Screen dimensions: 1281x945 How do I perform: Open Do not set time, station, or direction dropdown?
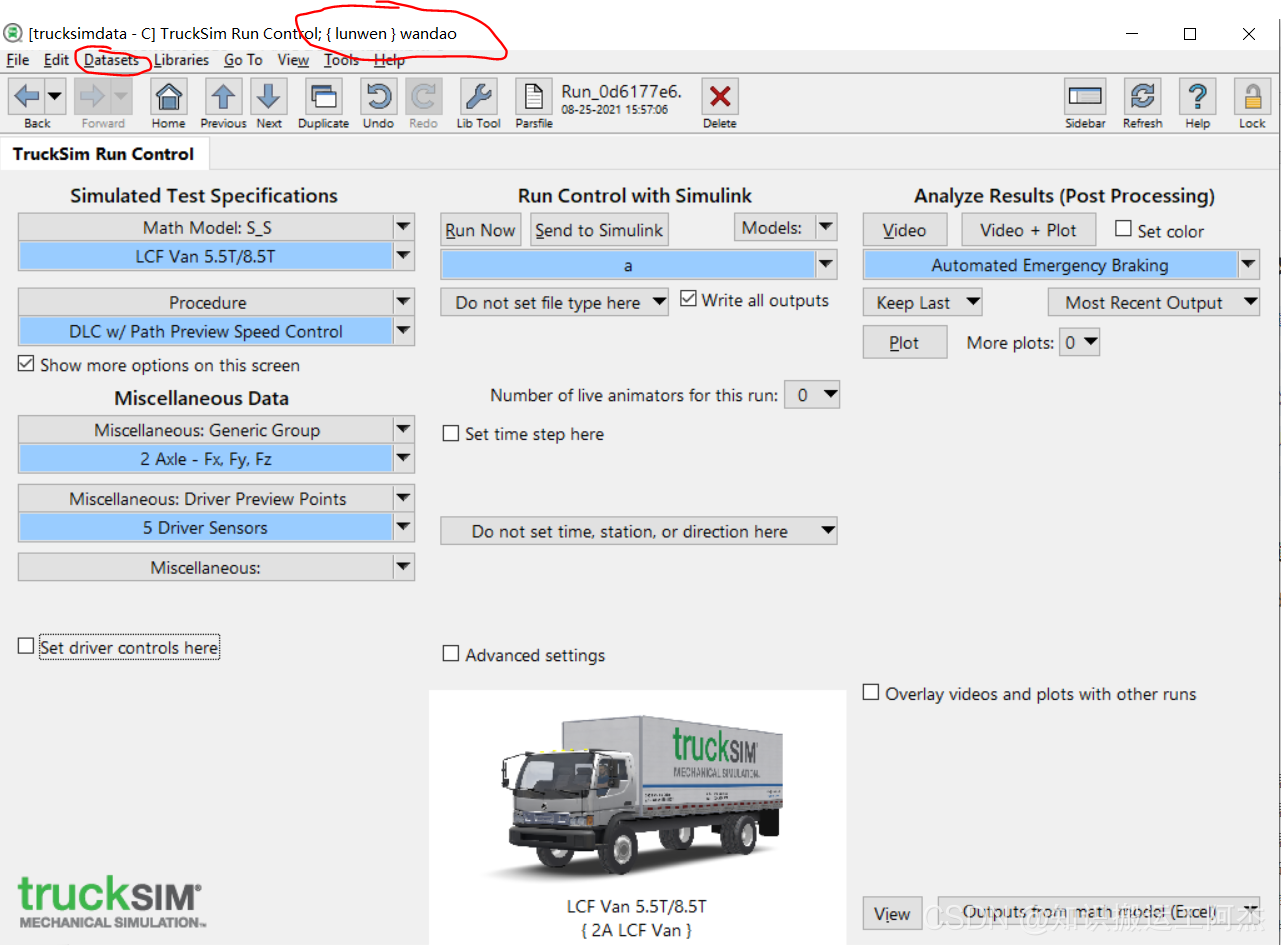pos(639,531)
